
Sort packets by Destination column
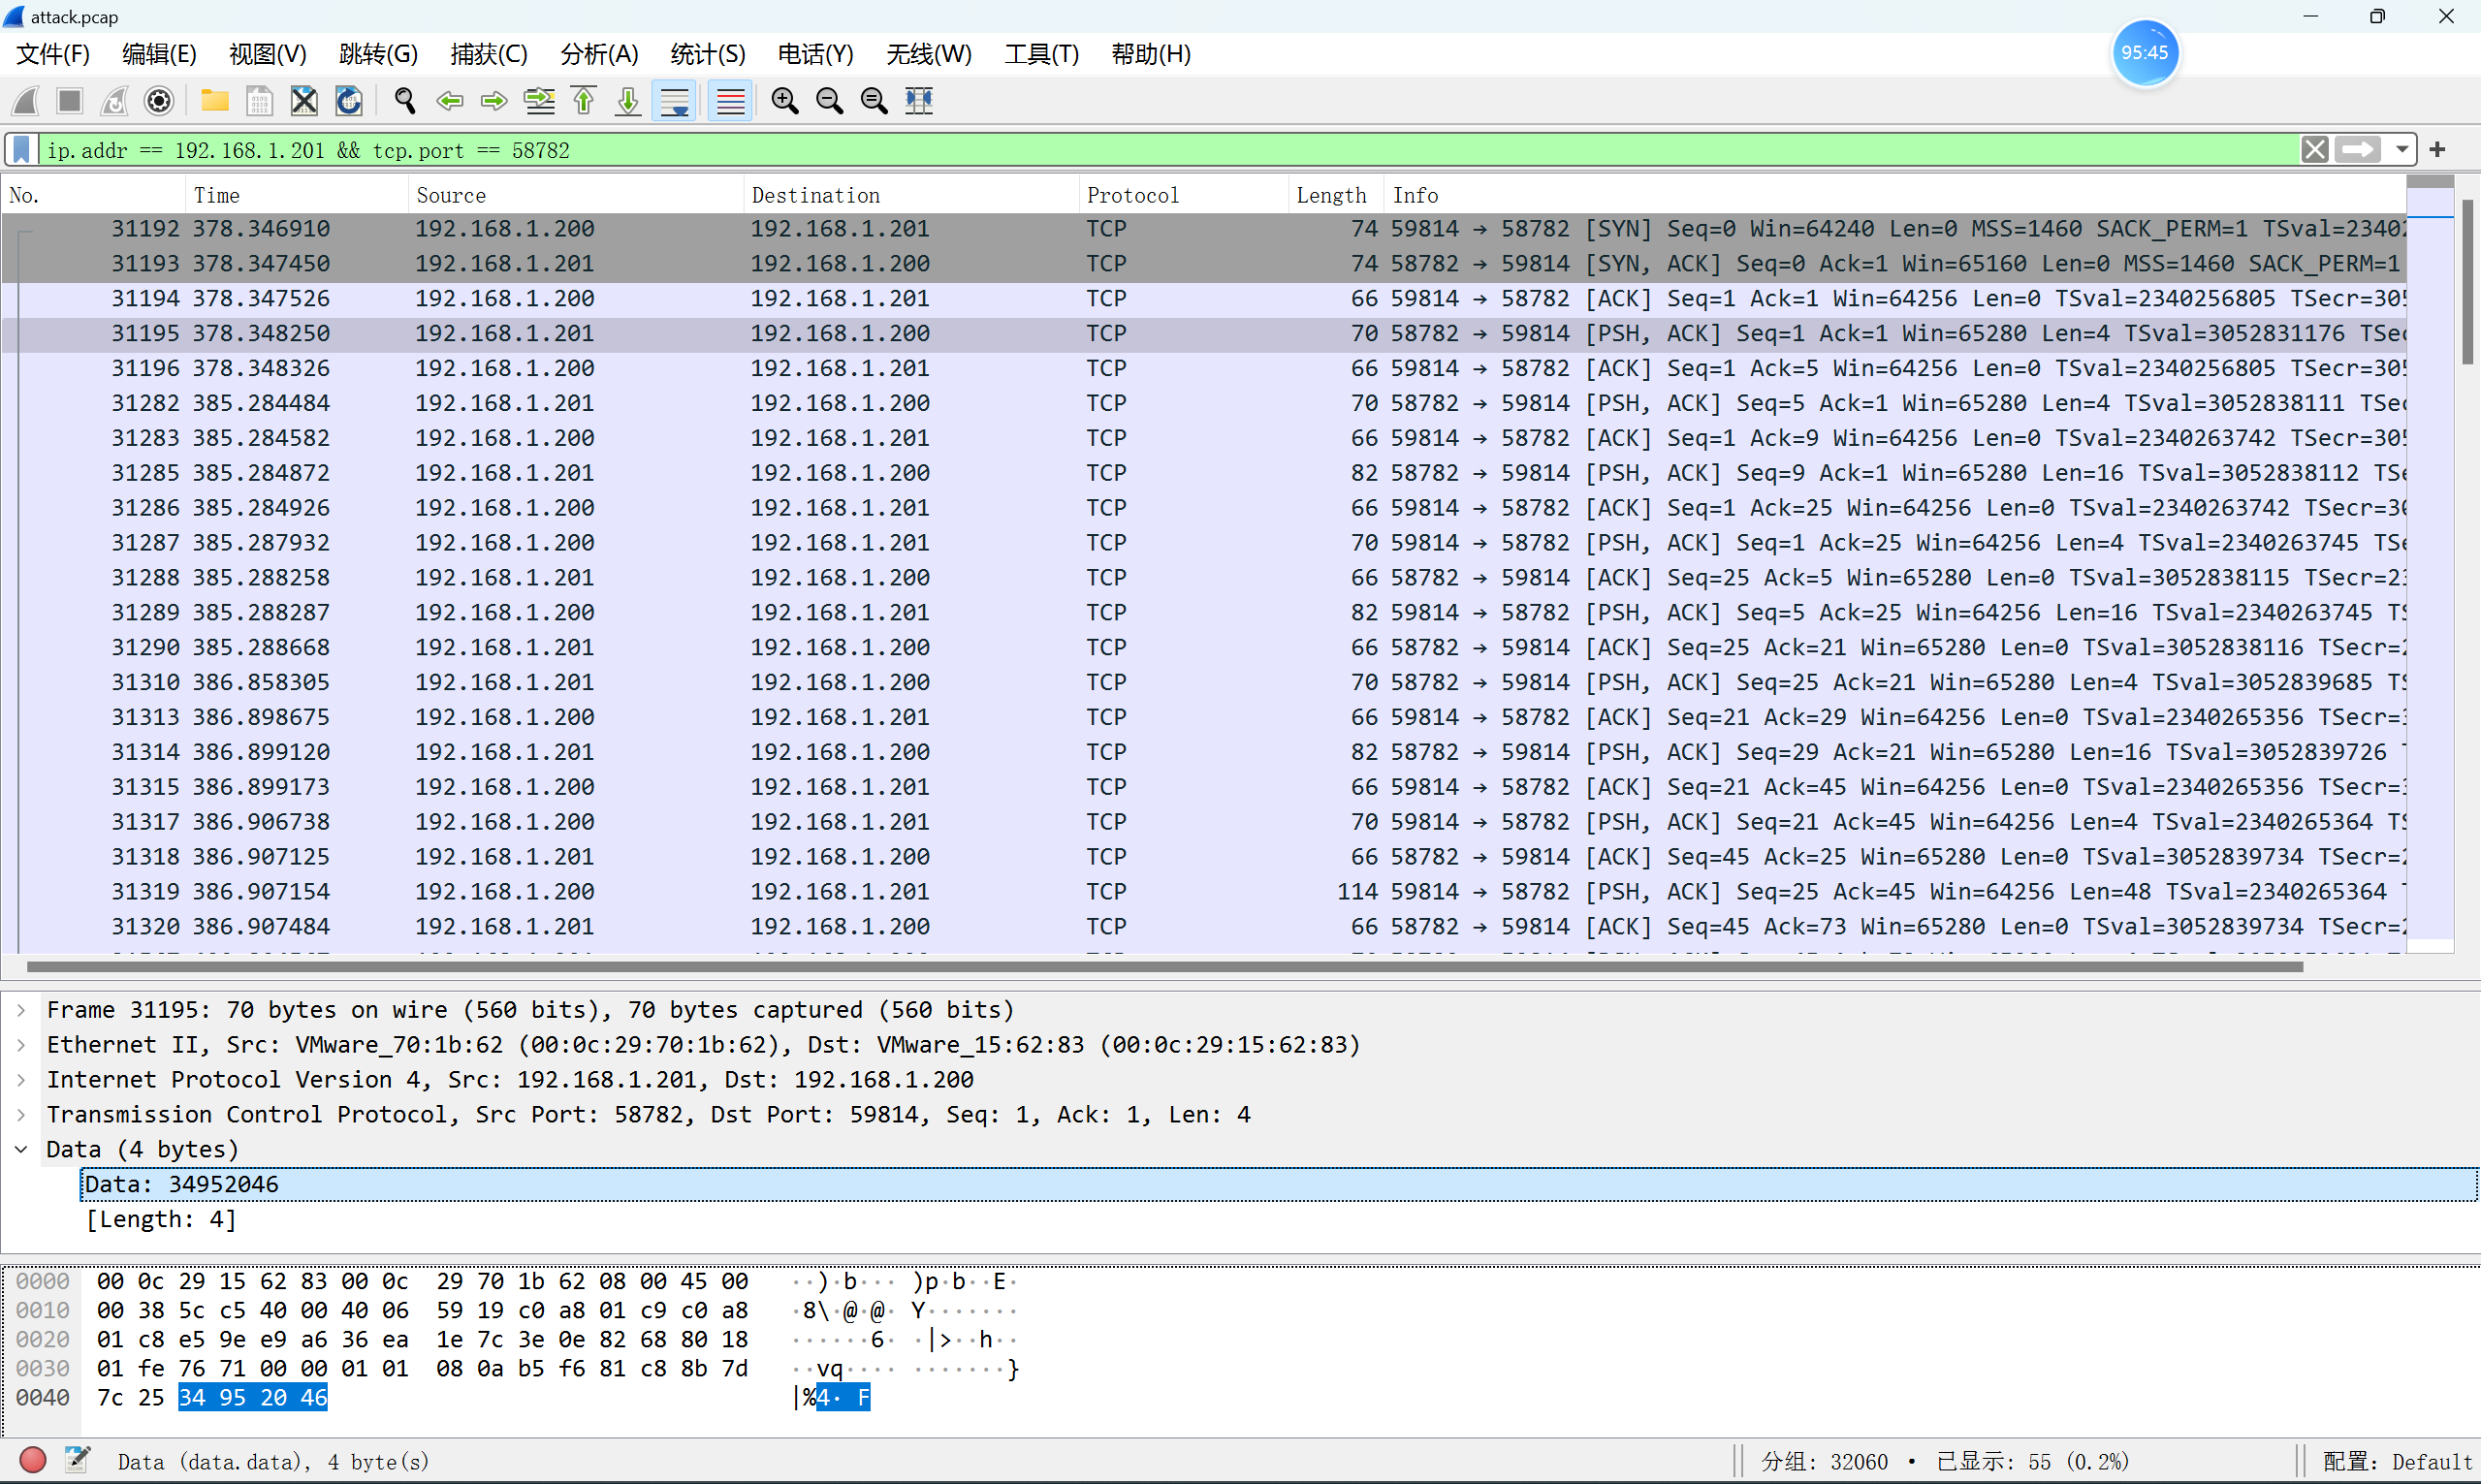click(911, 195)
